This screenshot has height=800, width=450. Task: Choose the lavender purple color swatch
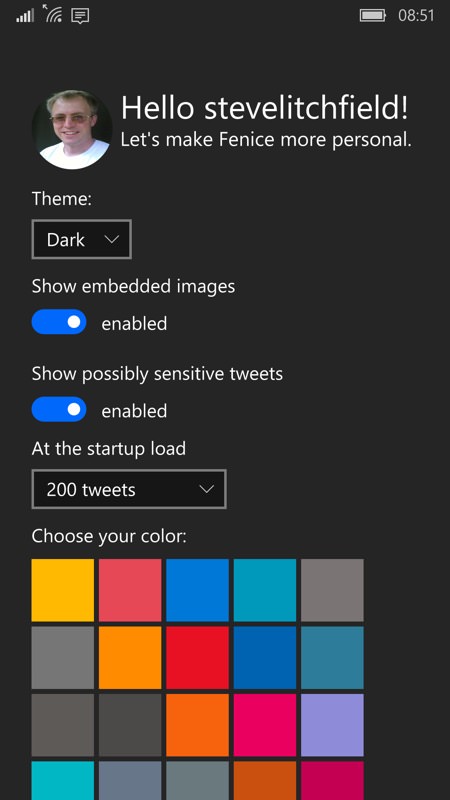point(332,725)
